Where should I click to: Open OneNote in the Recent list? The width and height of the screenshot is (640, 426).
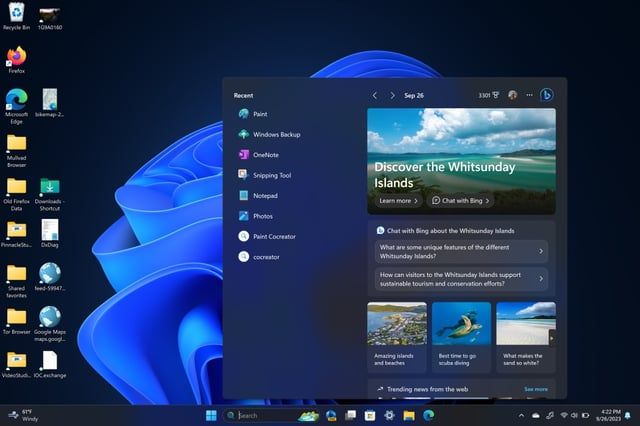265,155
